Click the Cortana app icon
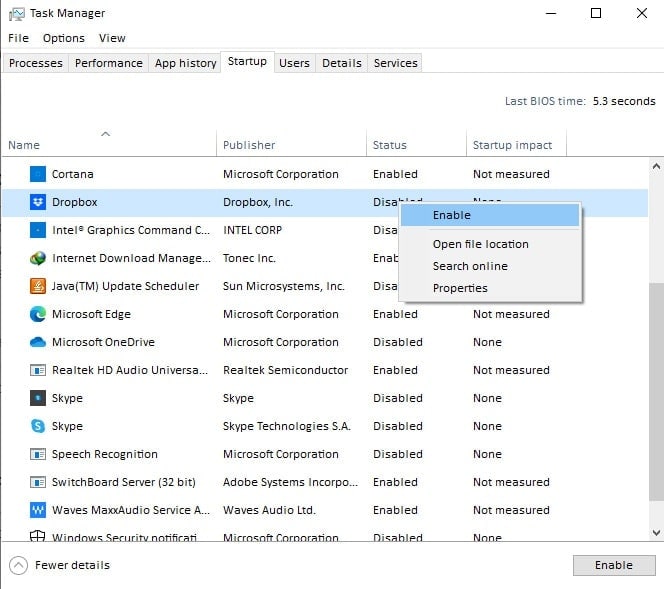This screenshot has width=664, height=589. (38, 174)
